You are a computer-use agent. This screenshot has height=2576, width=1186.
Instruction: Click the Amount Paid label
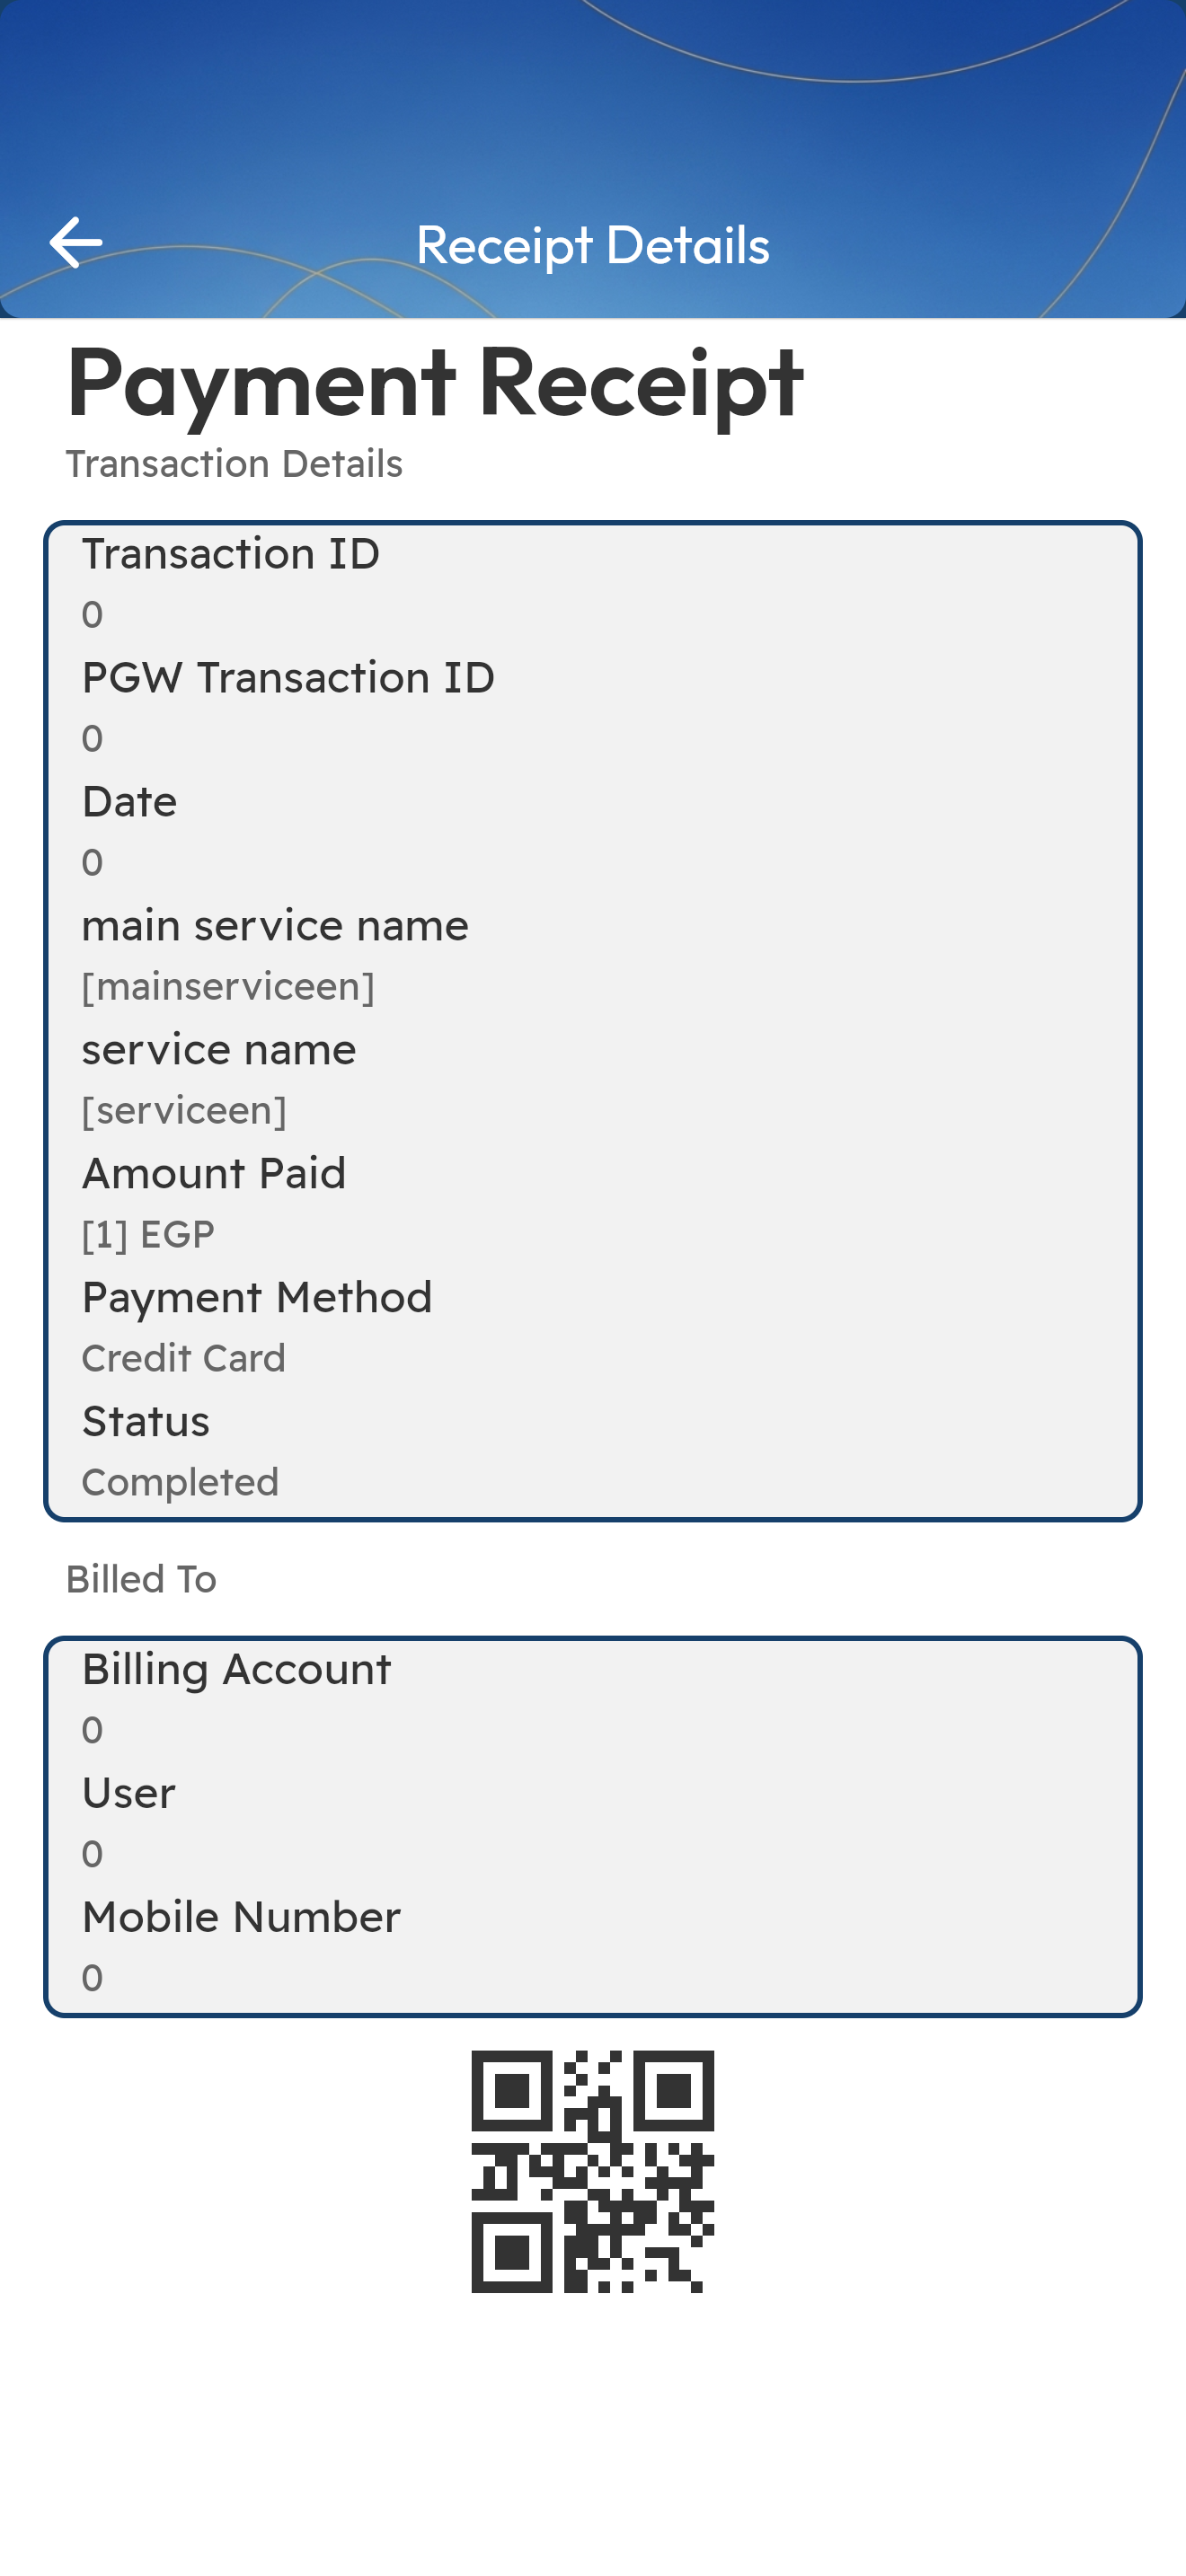click(214, 1174)
